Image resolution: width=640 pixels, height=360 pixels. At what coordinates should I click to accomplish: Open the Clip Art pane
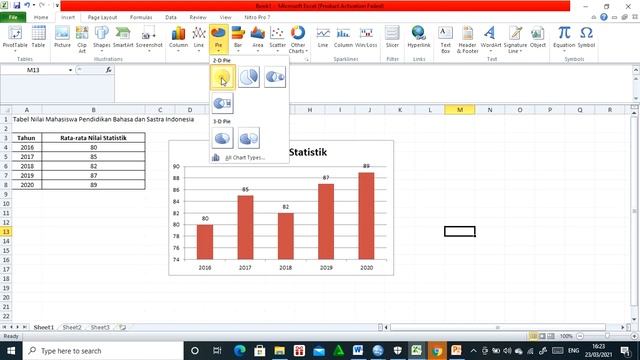click(x=82, y=39)
